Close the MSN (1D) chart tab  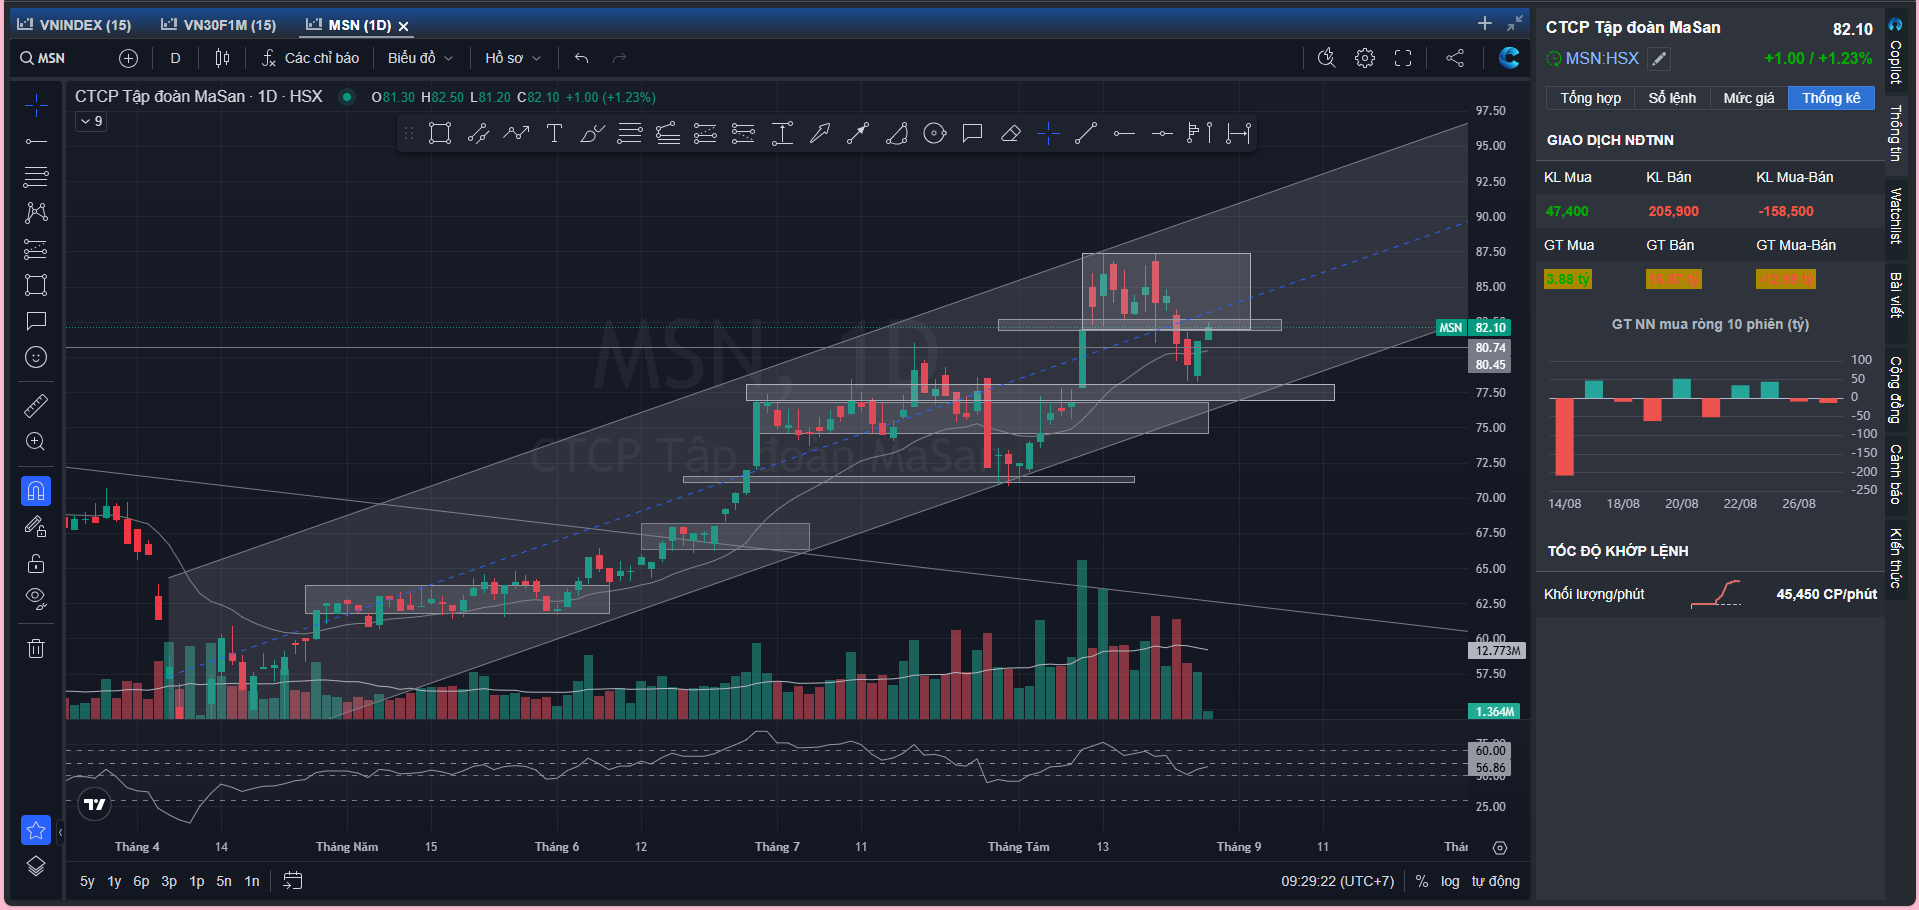click(404, 26)
